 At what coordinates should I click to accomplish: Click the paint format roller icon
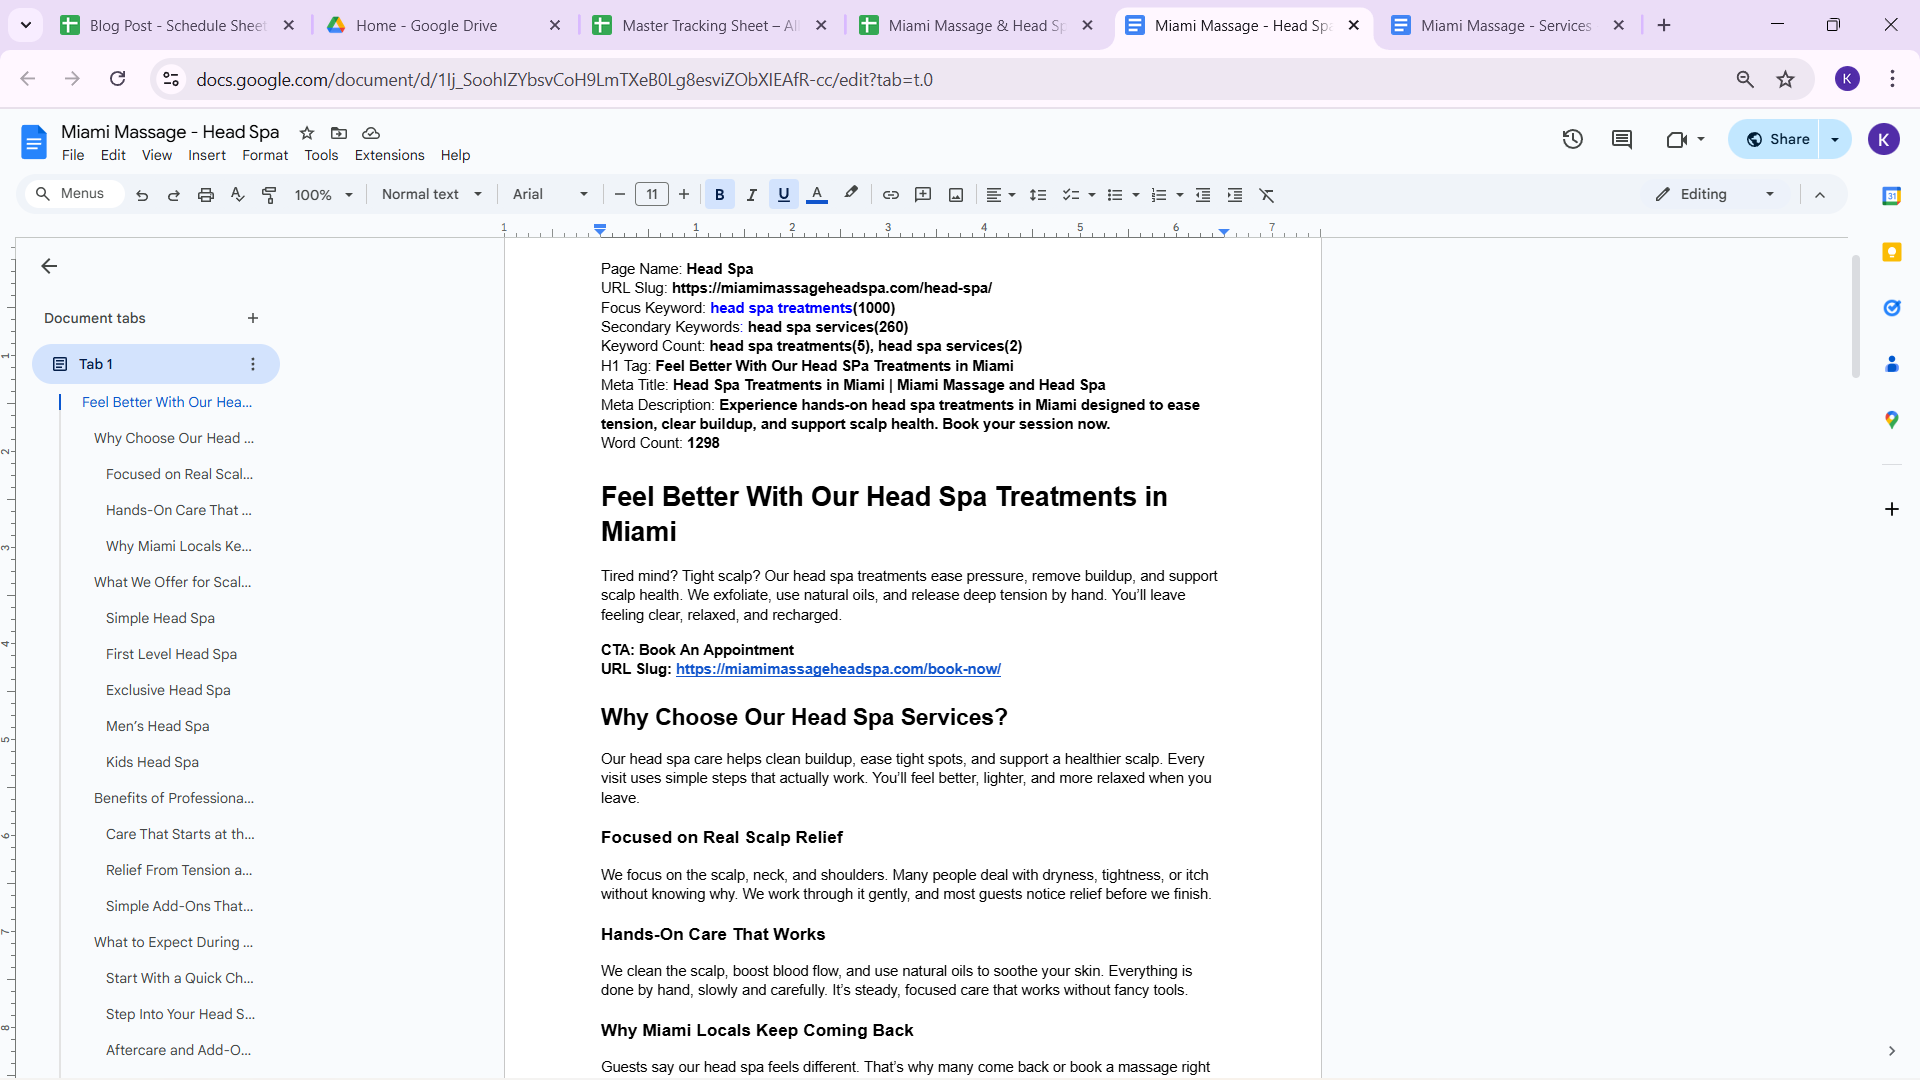click(269, 195)
